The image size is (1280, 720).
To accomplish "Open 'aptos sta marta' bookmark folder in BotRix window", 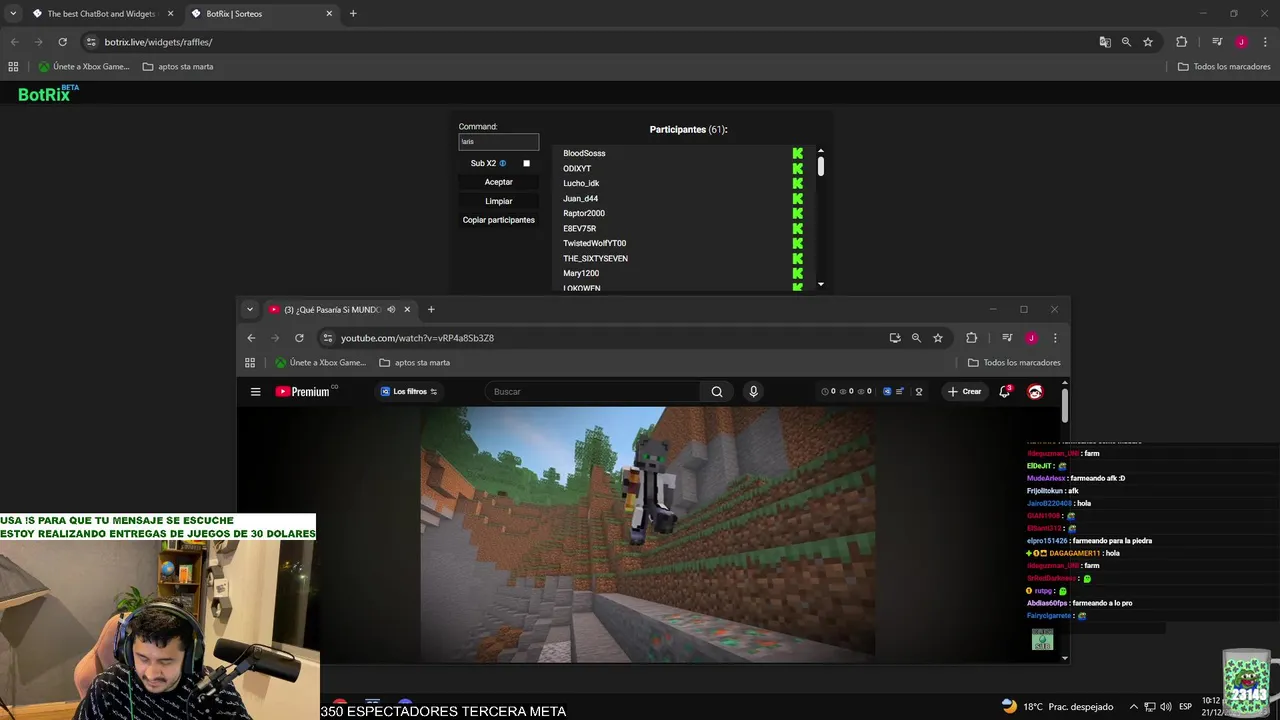I will (x=178, y=67).
